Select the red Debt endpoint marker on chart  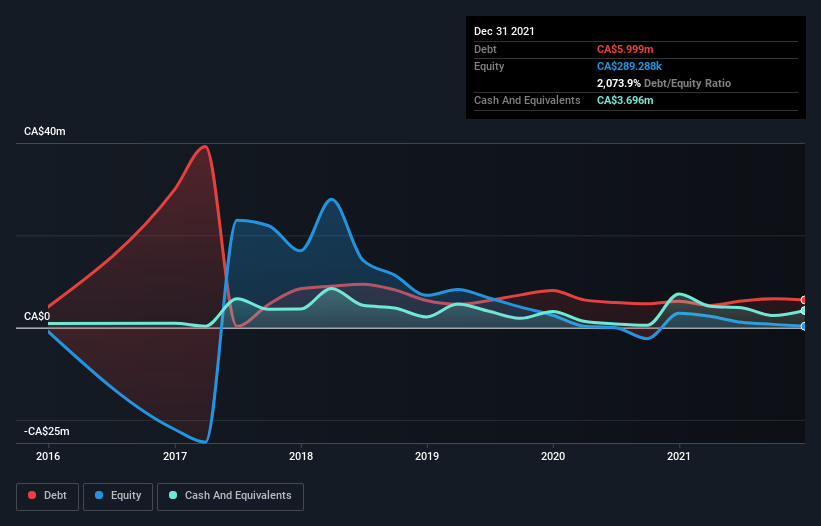[x=804, y=300]
